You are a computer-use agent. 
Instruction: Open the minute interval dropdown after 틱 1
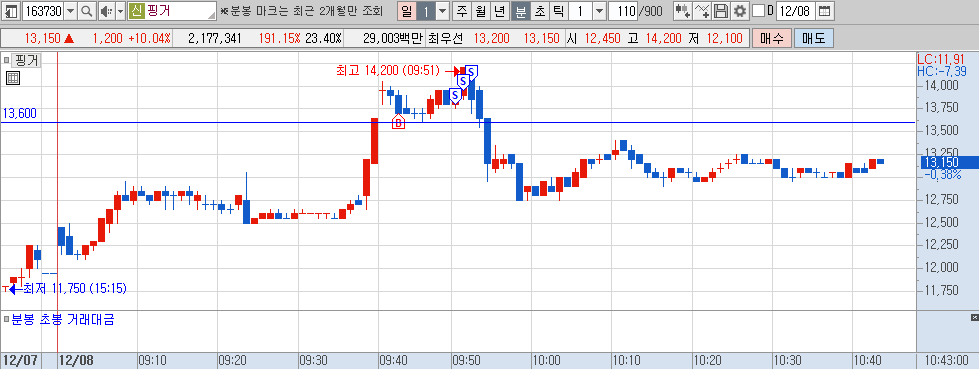tap(599, 11)
